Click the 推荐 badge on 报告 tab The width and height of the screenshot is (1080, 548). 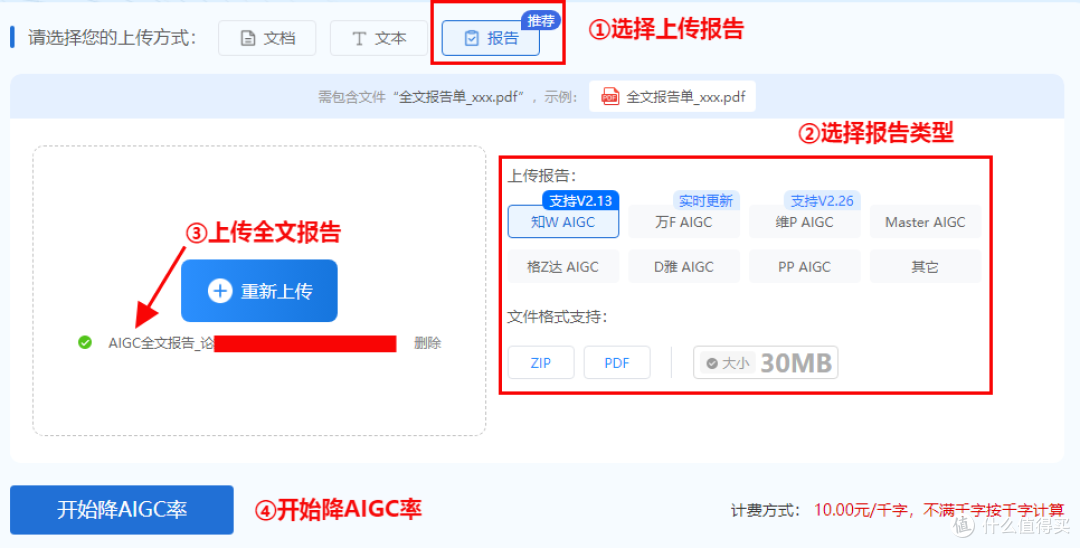pos(541,21)
